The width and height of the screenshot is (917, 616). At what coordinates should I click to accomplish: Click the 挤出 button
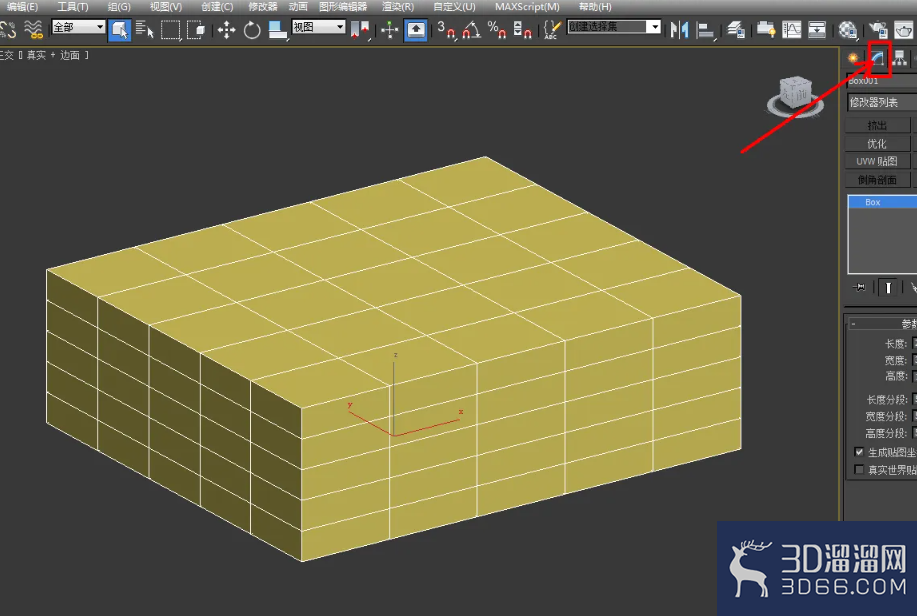(877, 123)
